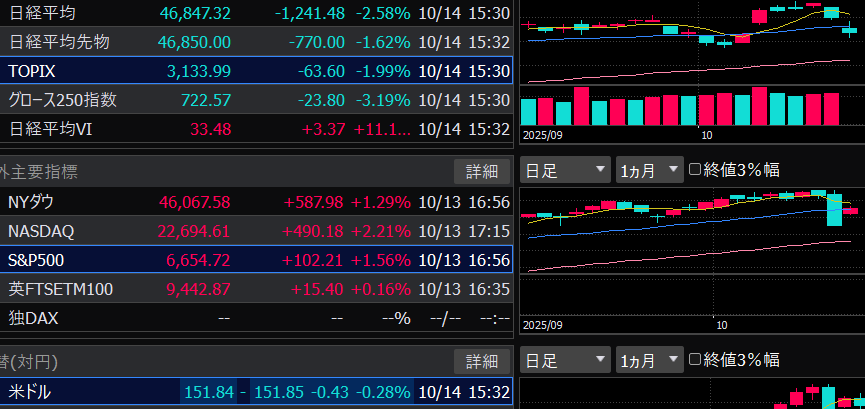Open the 1ヵ月 period dropdown above the S&P500 chart
The width and height of the screenshot is (865, 409).
649,170
